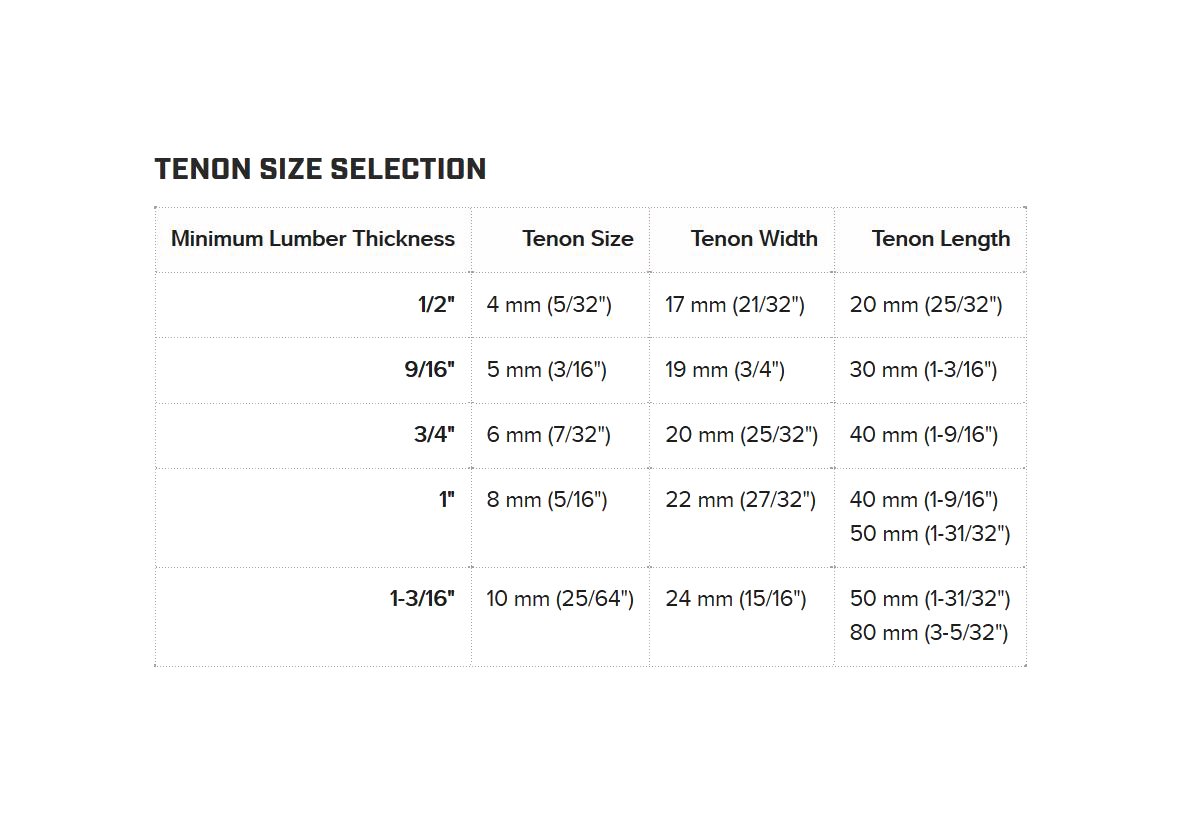Select the 8 mm (5/16") tenon size cell

[547, 500]
